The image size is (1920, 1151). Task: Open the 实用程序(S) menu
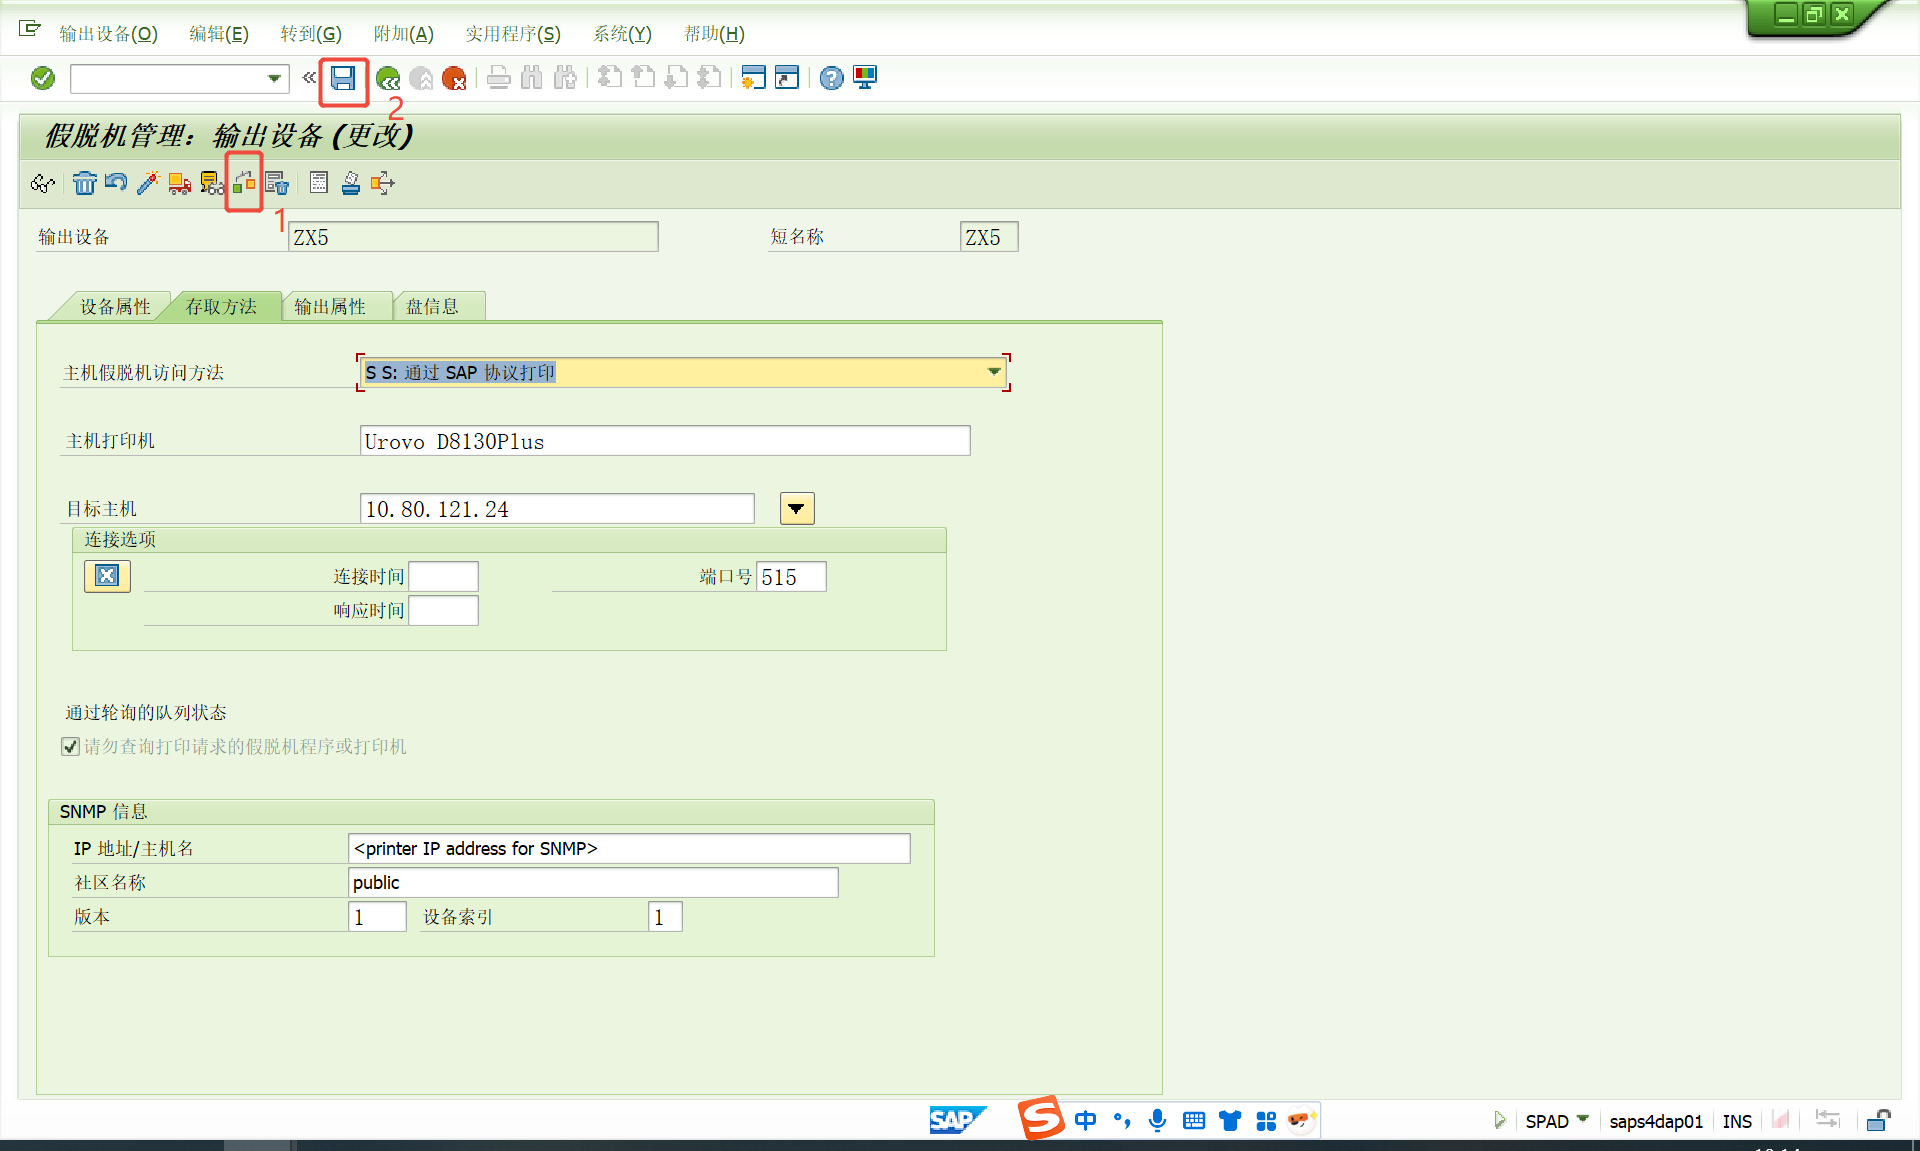coord(512,34)
